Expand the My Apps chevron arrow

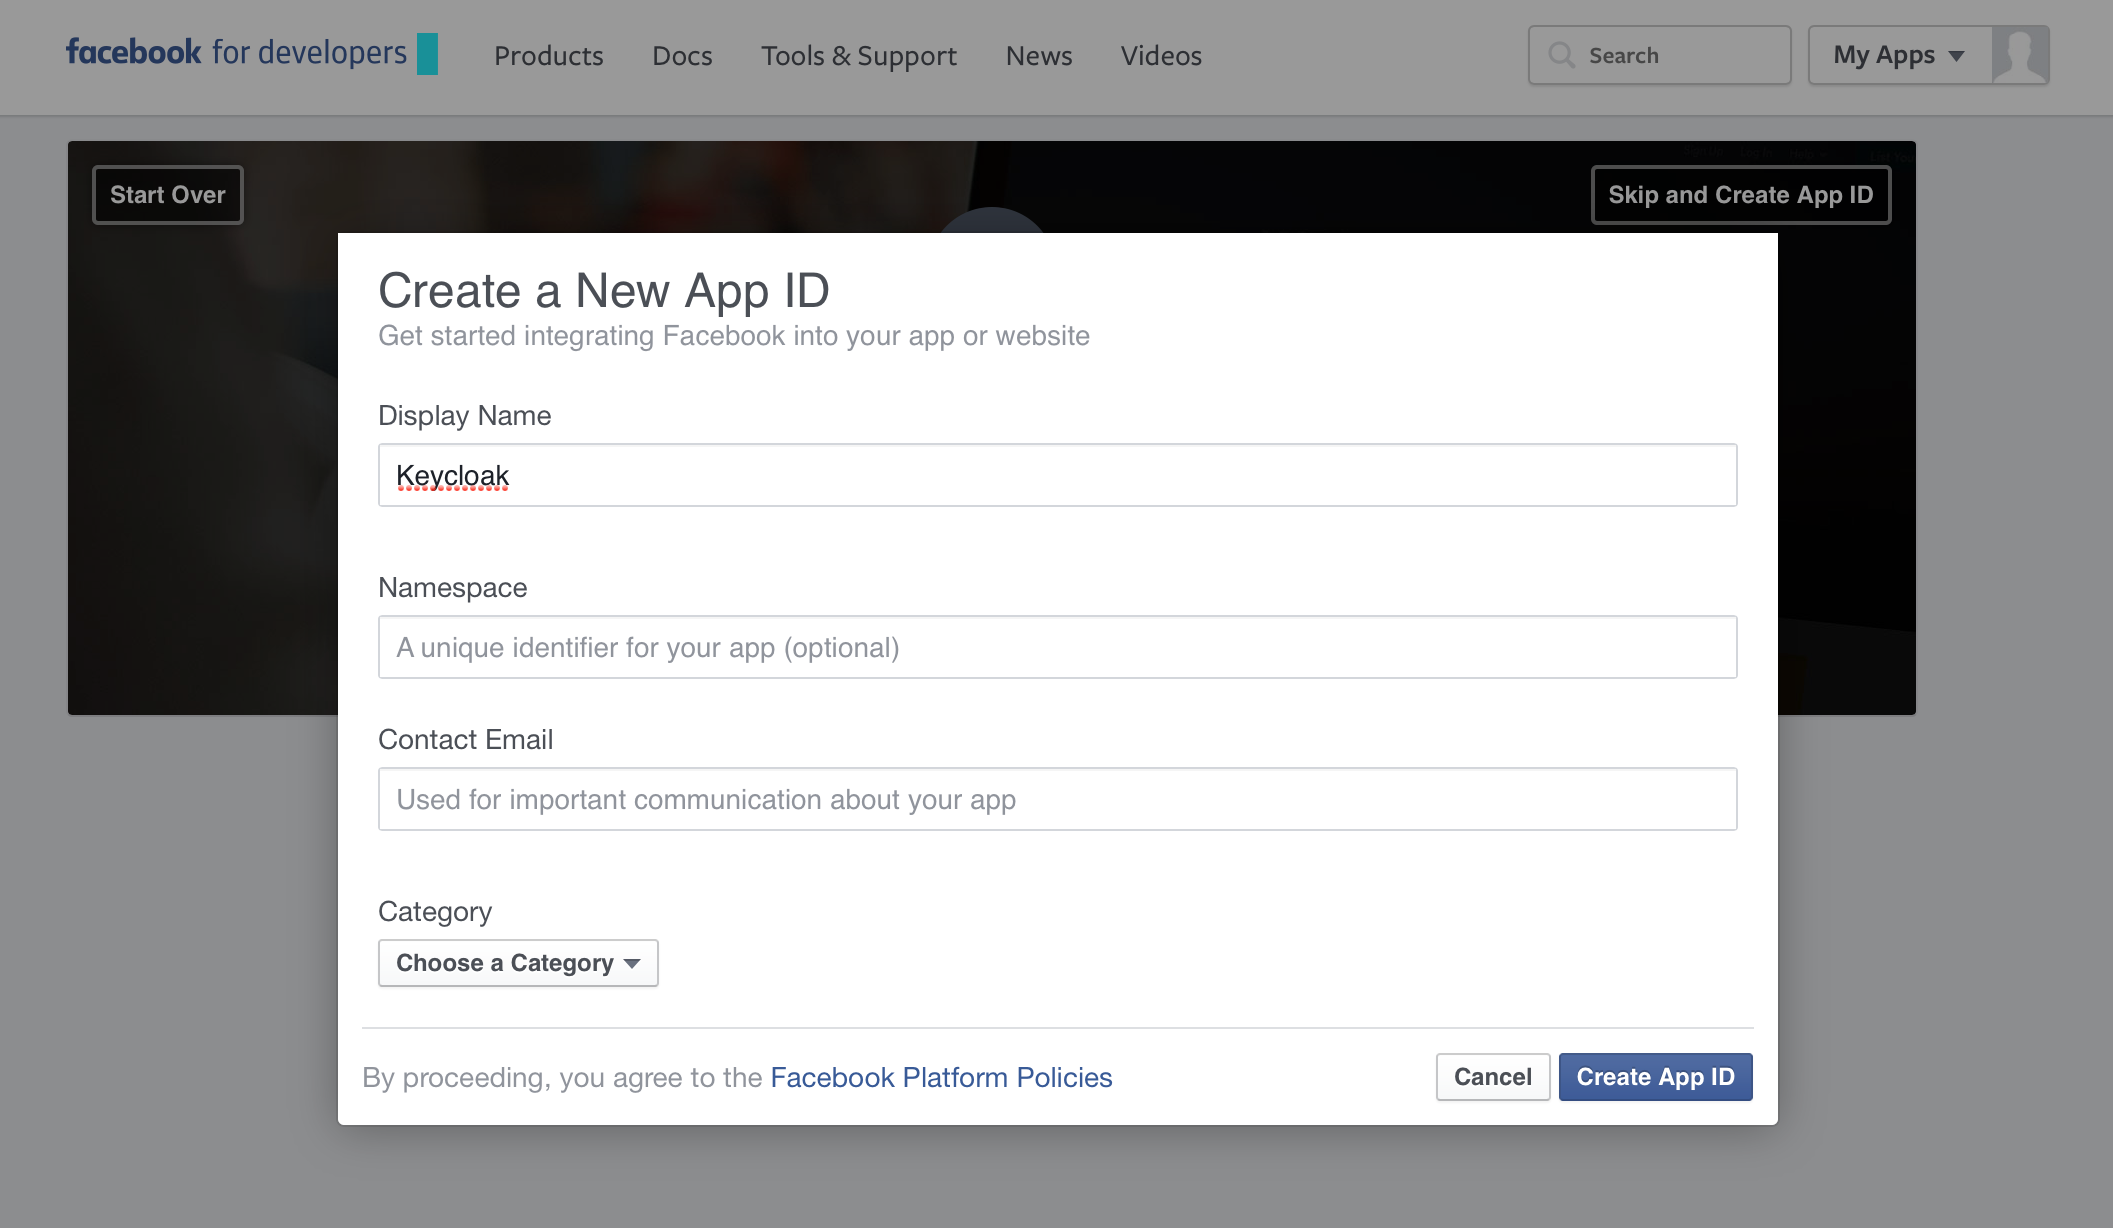pos(1957,56)
